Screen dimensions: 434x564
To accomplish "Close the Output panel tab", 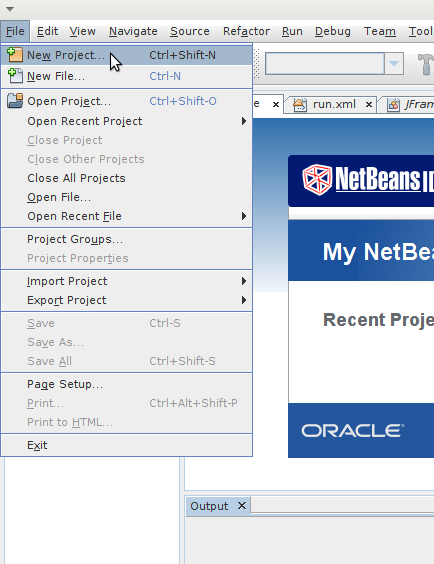I will 242,506.
